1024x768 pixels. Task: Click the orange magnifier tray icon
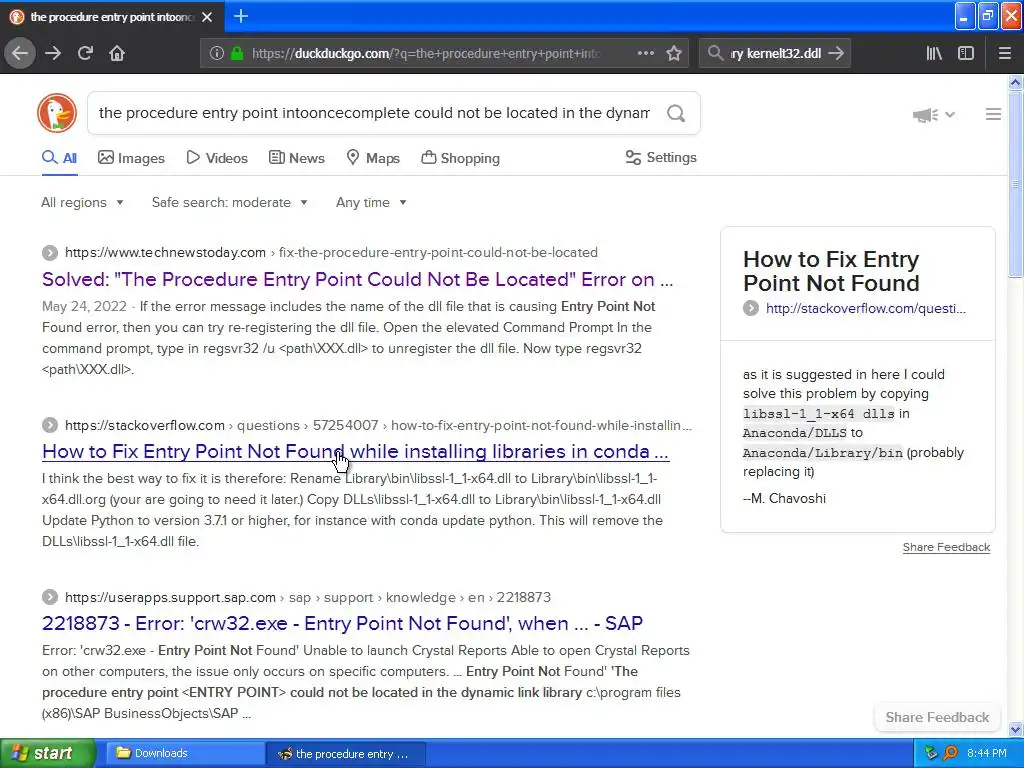point(951,753)
